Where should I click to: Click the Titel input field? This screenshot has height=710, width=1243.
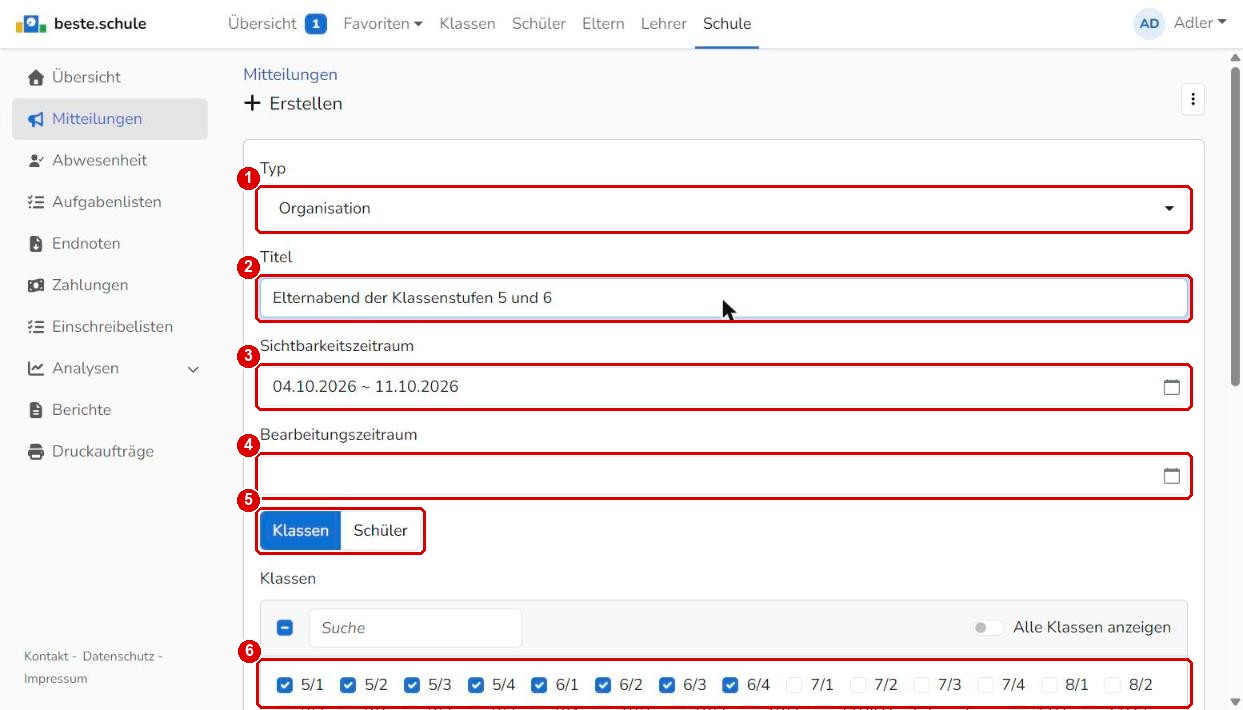click(724, 298)
